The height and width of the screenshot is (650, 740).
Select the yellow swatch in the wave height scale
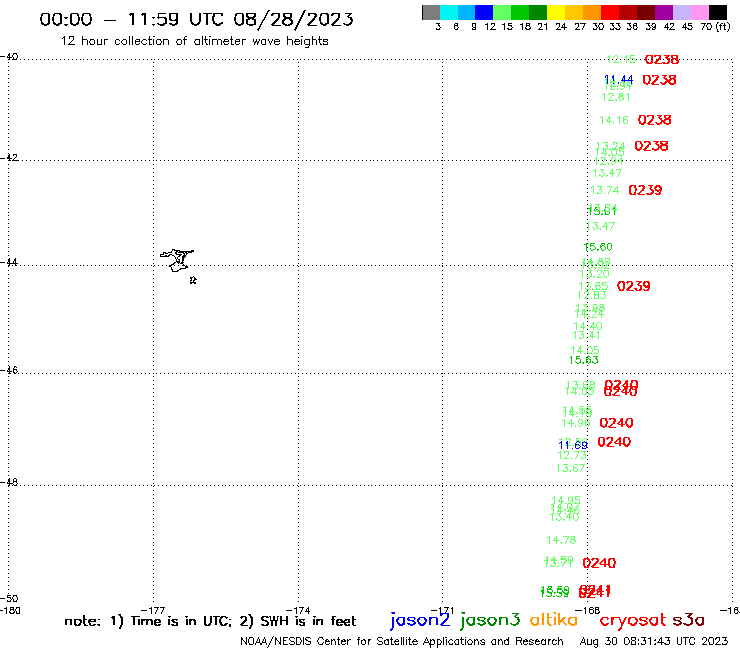(556, 12)
